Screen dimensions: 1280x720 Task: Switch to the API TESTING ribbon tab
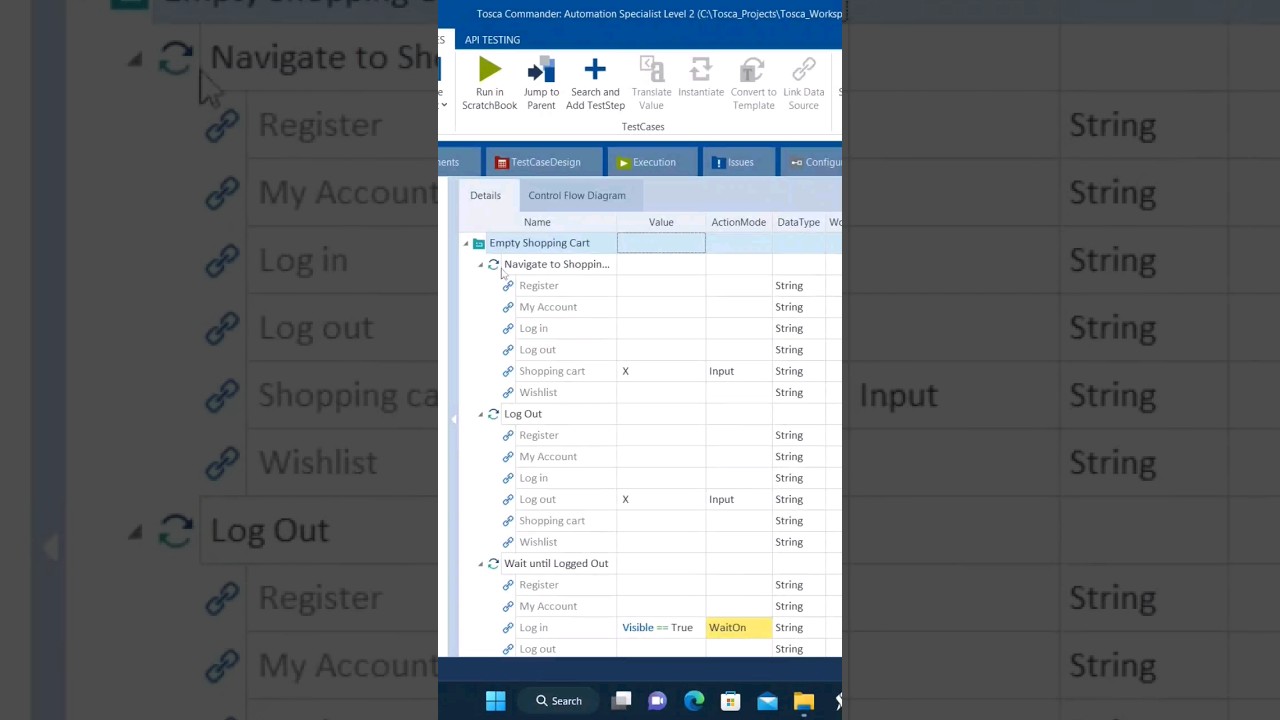pyautogui.click(x=492, y=40)
